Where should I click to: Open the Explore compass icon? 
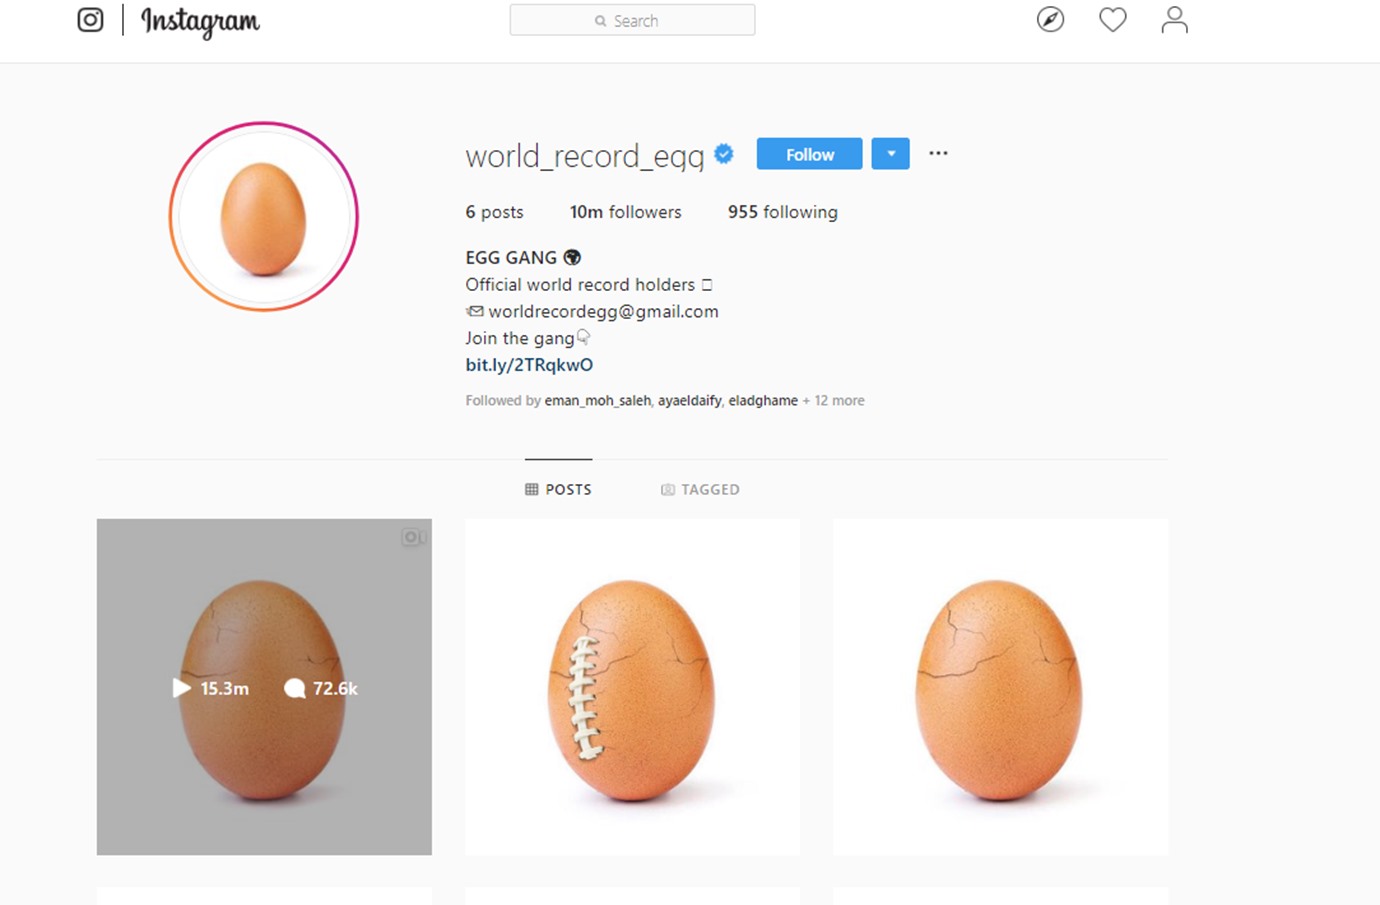coord(1050,20)
